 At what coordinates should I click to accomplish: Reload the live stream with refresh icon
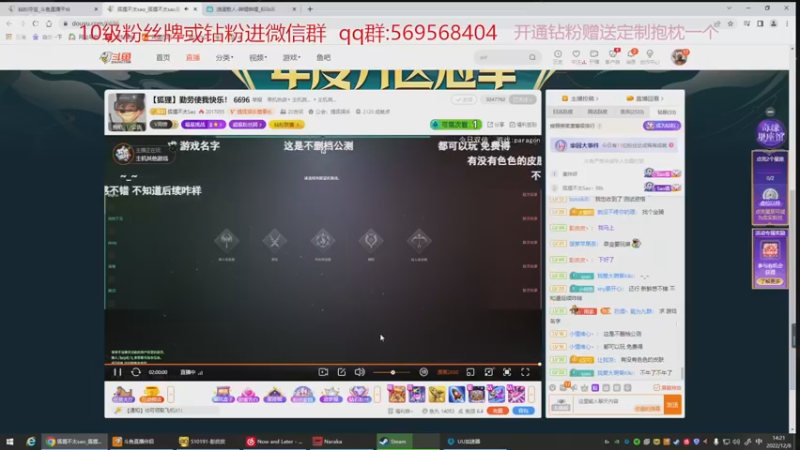(x=136, y=372)
